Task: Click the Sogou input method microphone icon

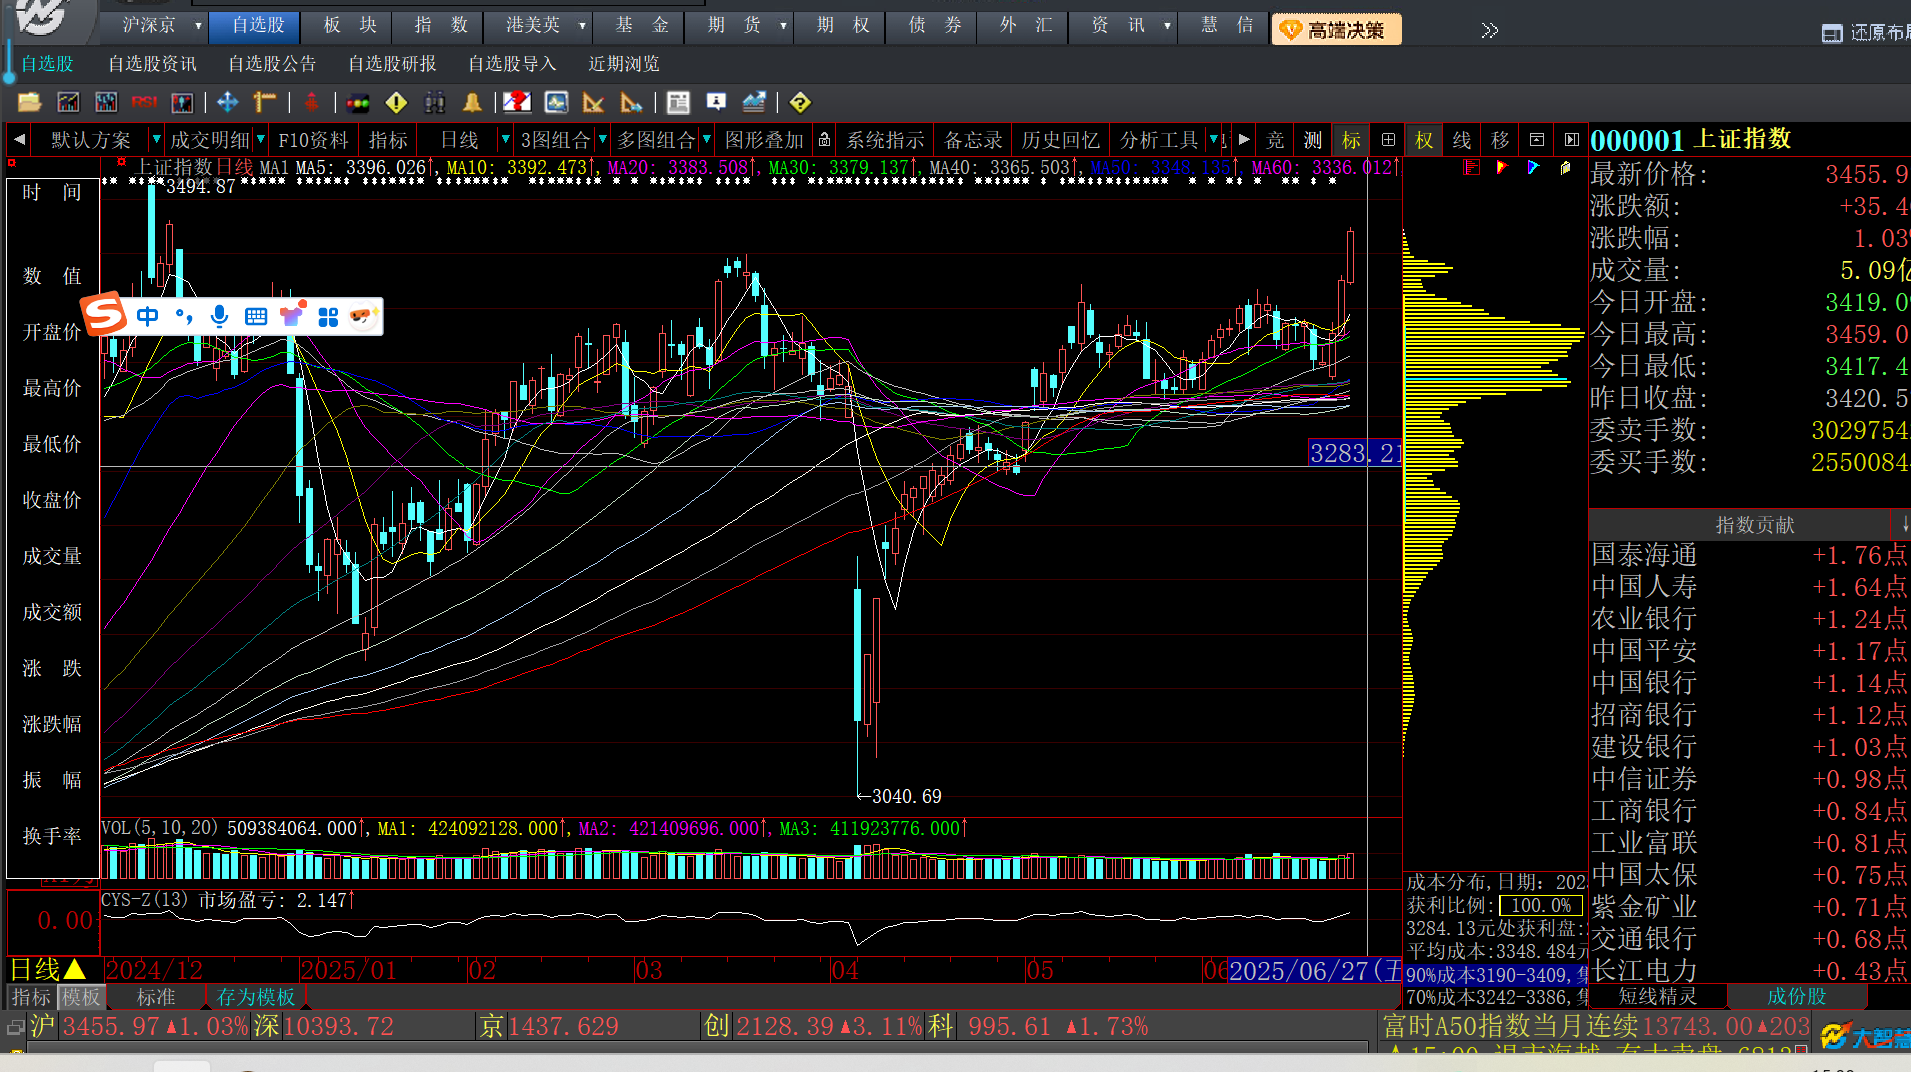Action: (219, 317)
